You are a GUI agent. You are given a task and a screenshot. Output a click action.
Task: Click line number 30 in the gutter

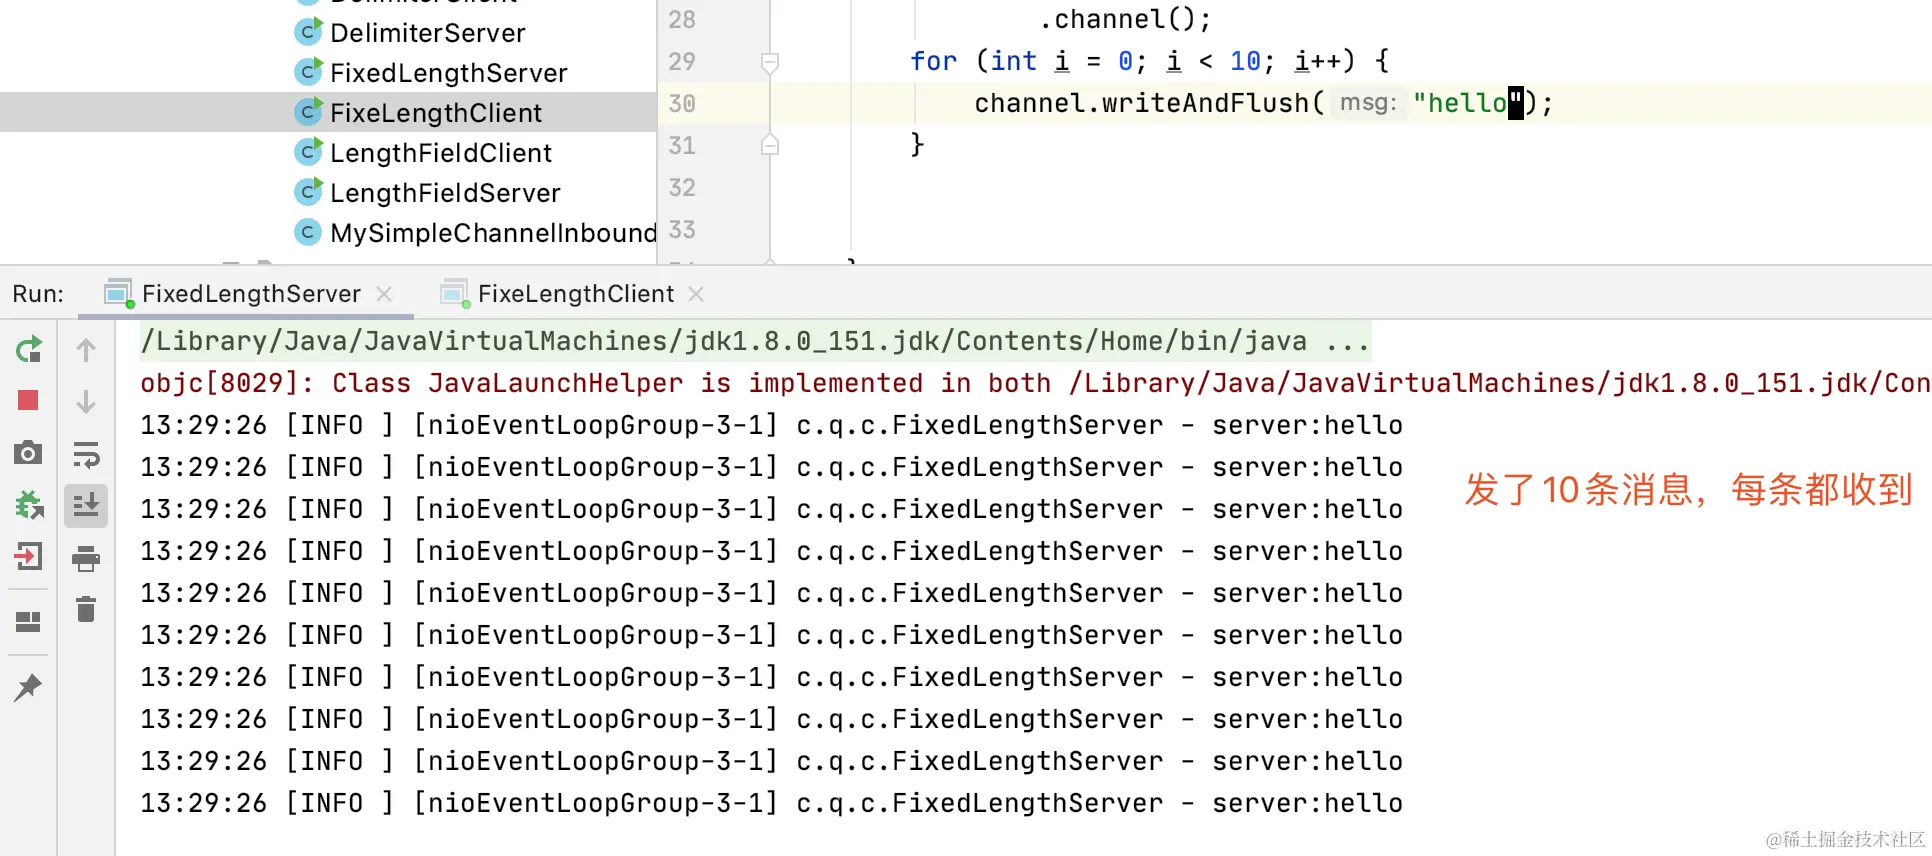tap(682, 103)
